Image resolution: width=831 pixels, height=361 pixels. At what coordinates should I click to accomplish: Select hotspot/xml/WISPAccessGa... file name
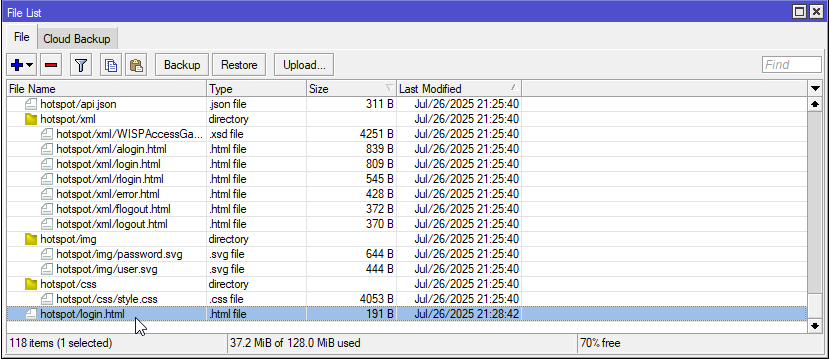[x=130, y=134]
